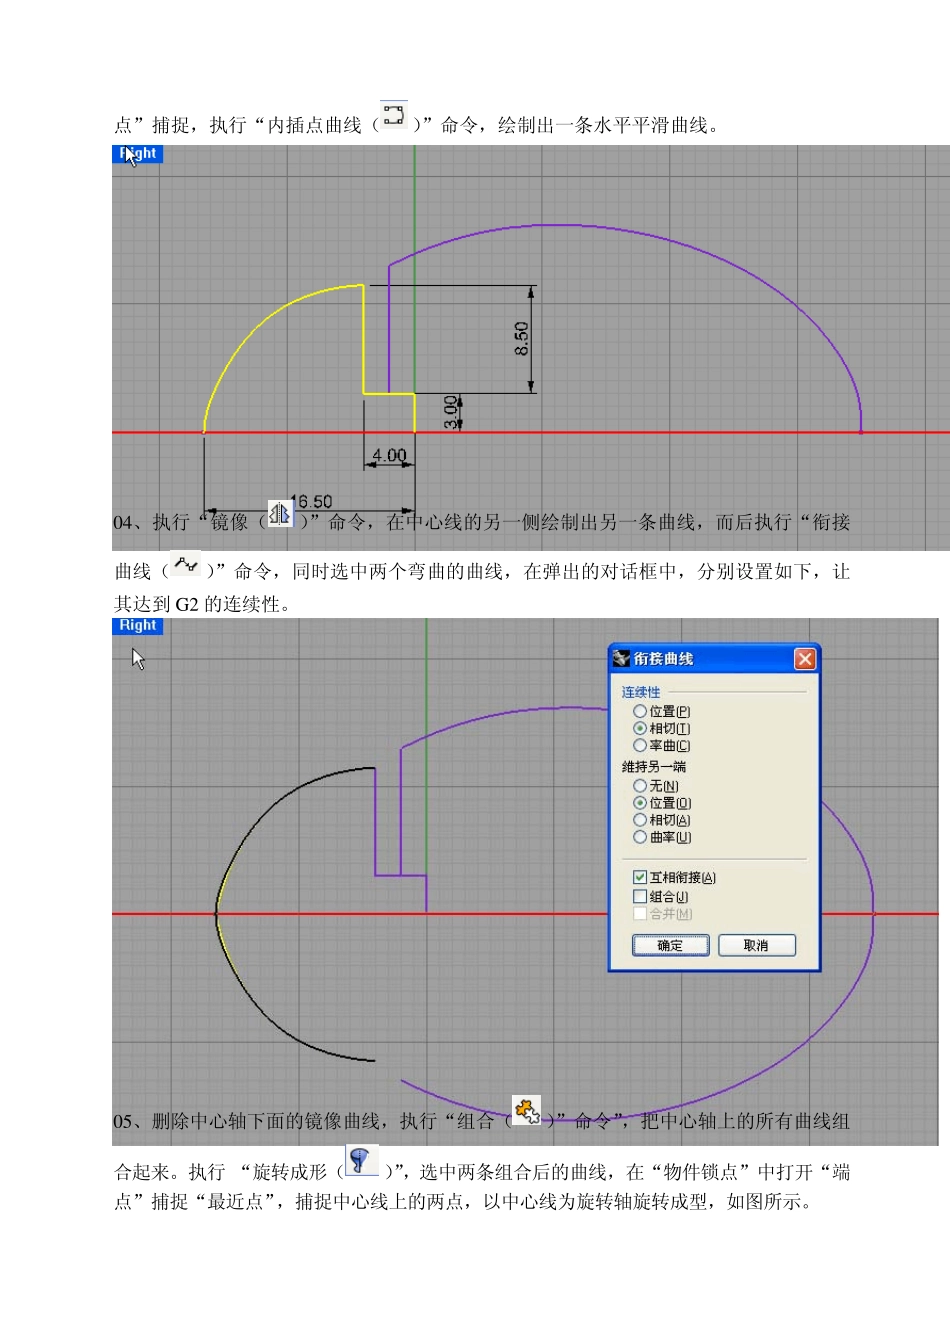This screenshot has width=950, height=1344.
Task: Click the 3.00 dimension text
Action: [x=451, y=411]
